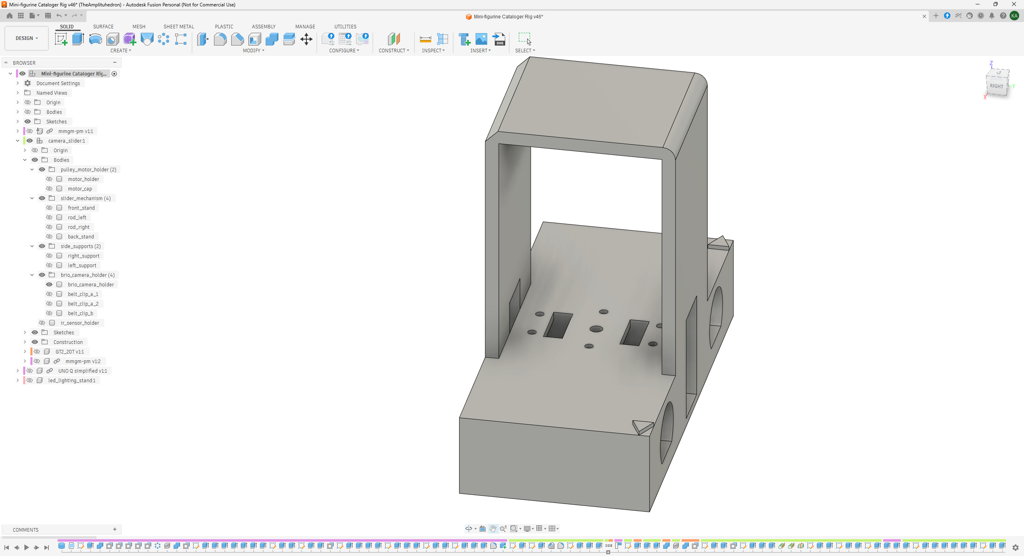Select the Revolve tool
The height and width of the screenshot is (556, 1024).
click(x=95, y=39)
